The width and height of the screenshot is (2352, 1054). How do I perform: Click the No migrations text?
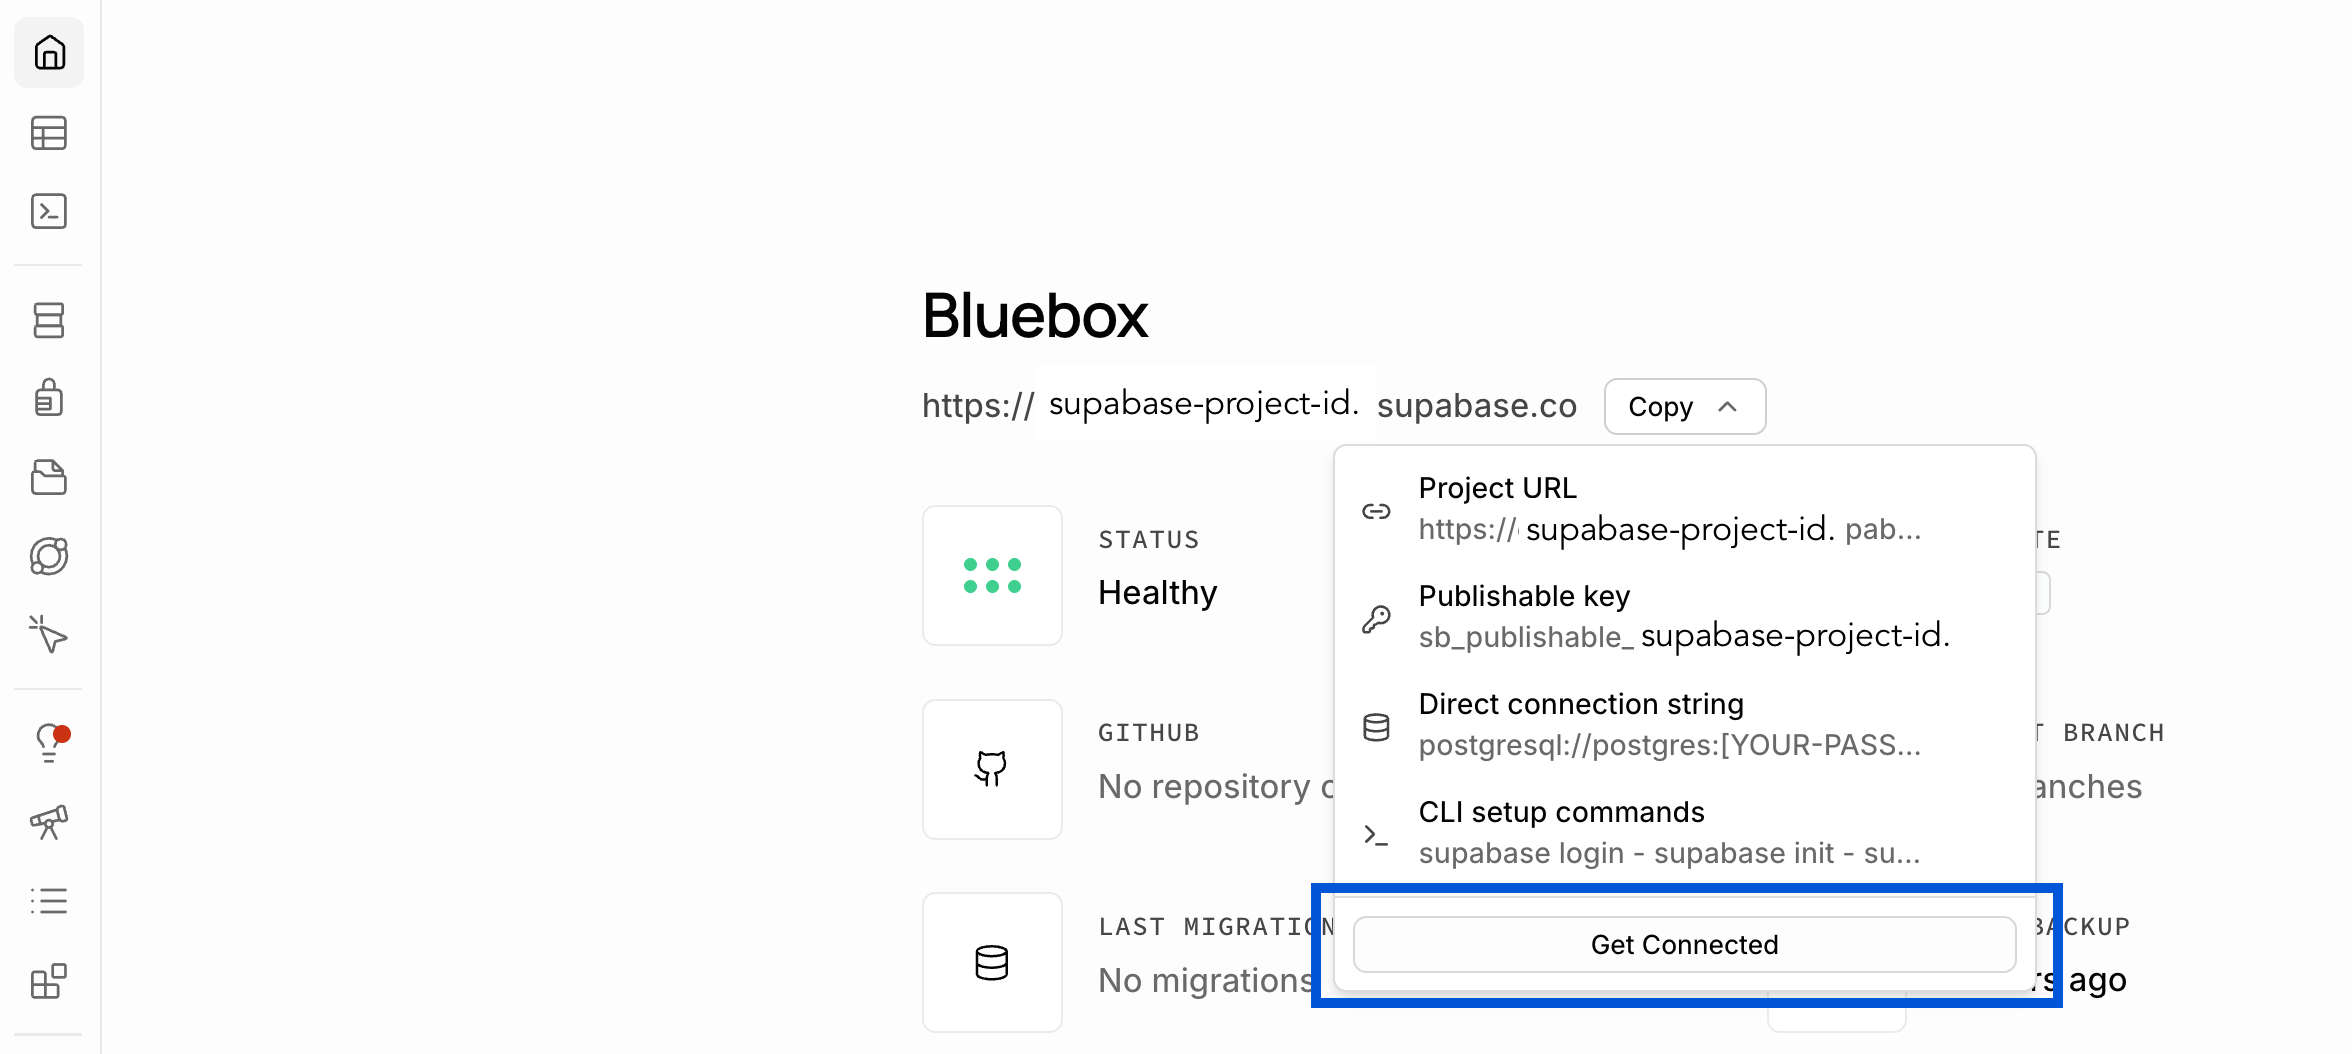point(1206,980)
